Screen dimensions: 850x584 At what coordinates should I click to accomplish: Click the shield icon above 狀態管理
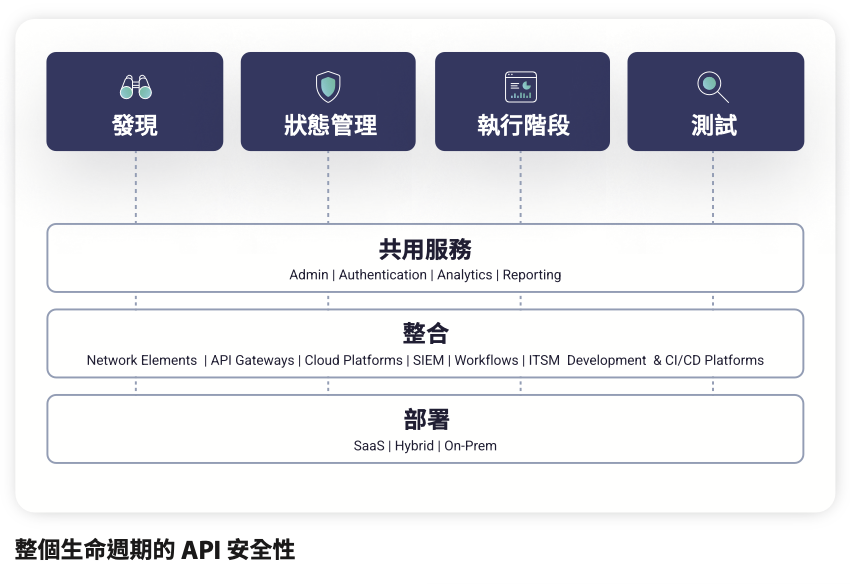pos(328,87)
